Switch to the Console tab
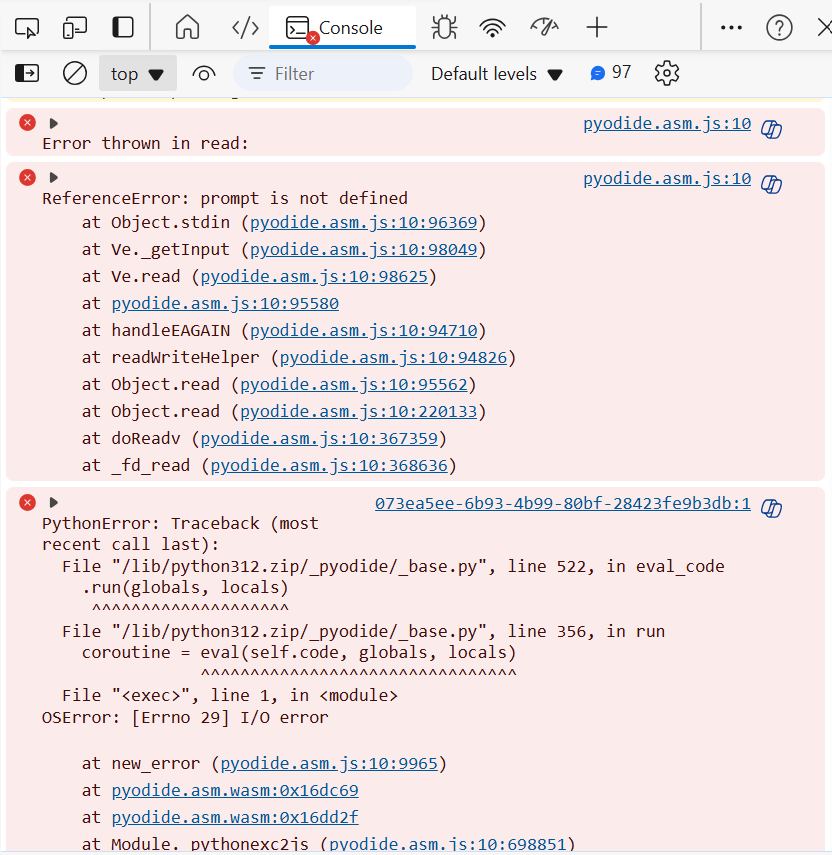This screenshot has height=855, width=832. pos(341,27)
